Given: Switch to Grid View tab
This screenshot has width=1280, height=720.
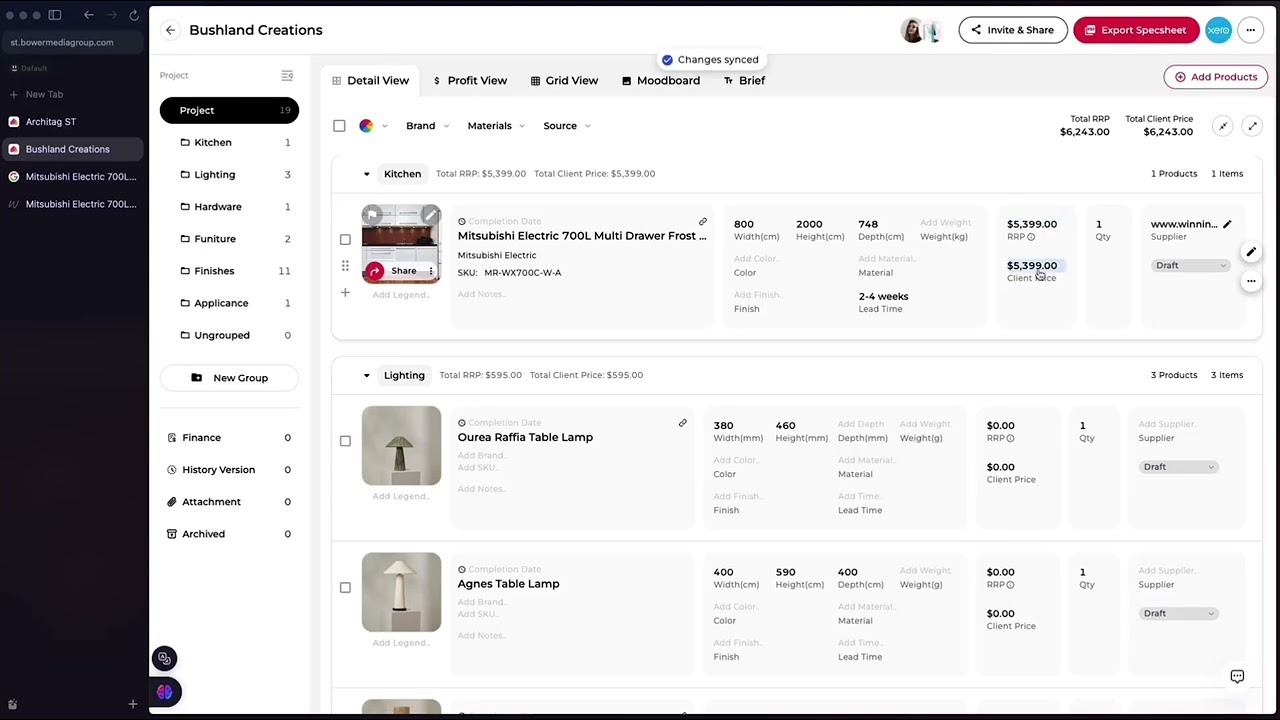Looking at the screenshot, I should [564, 80].
